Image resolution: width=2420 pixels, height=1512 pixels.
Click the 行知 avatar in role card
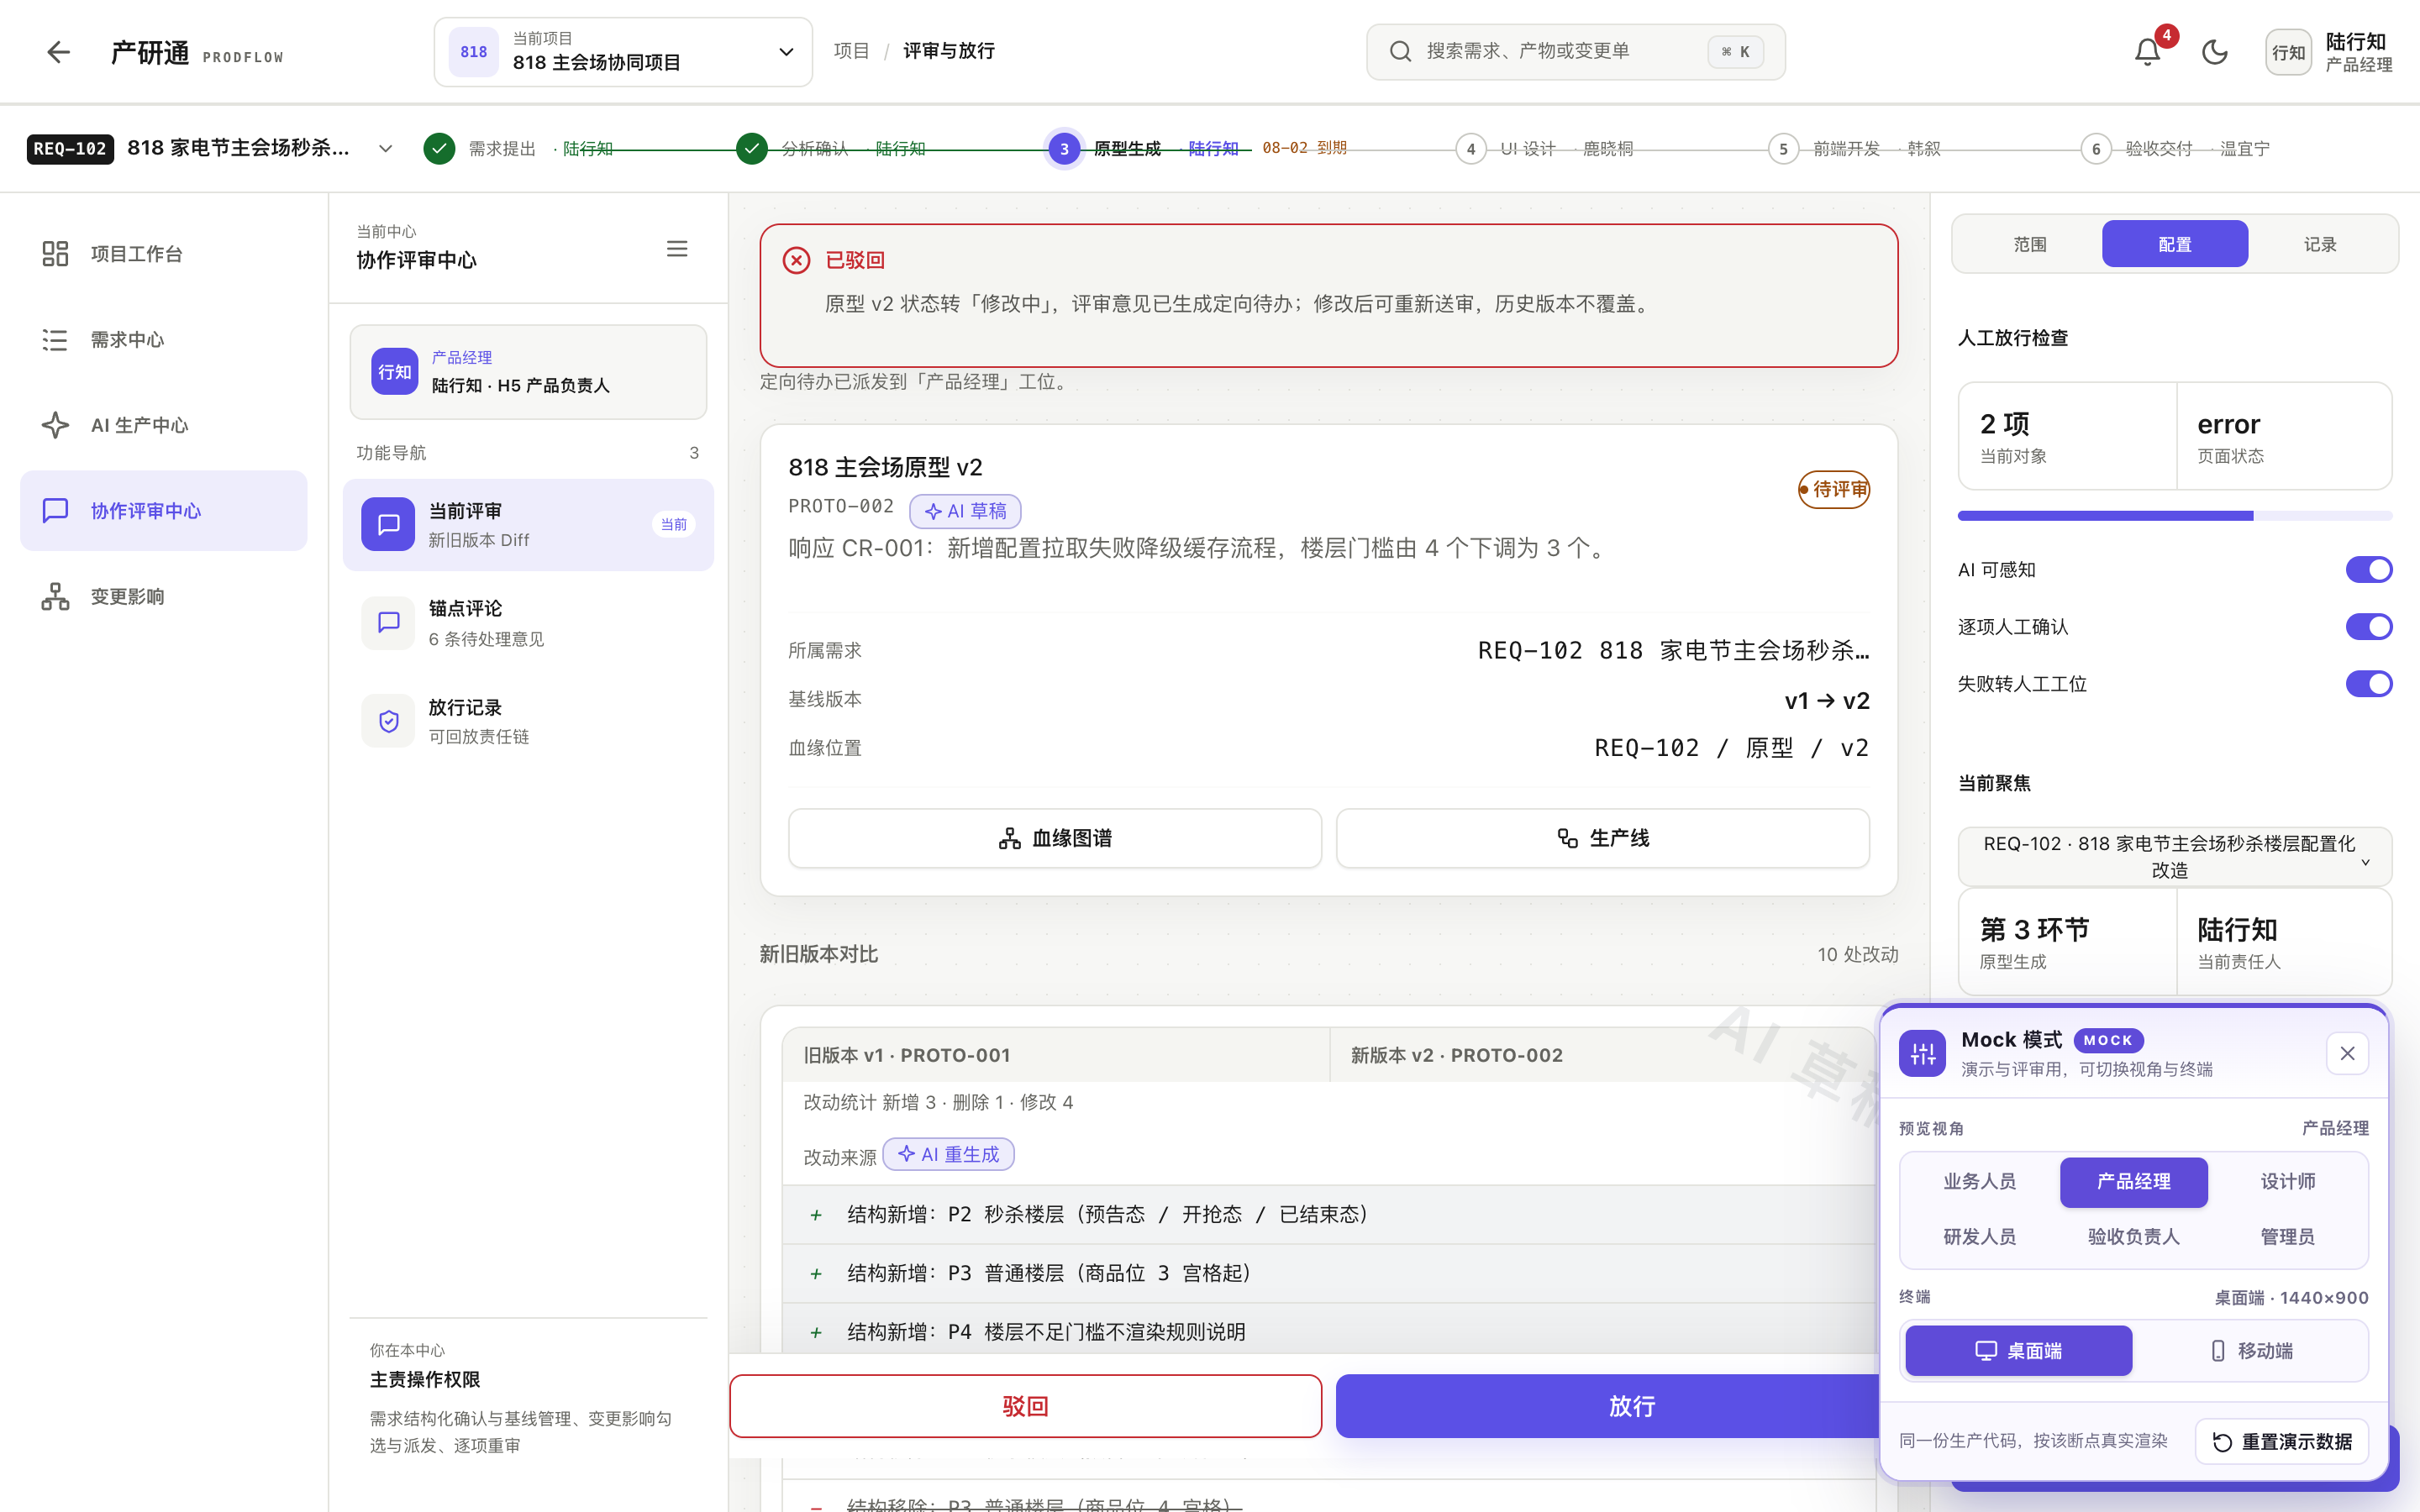tap(395, 372)
